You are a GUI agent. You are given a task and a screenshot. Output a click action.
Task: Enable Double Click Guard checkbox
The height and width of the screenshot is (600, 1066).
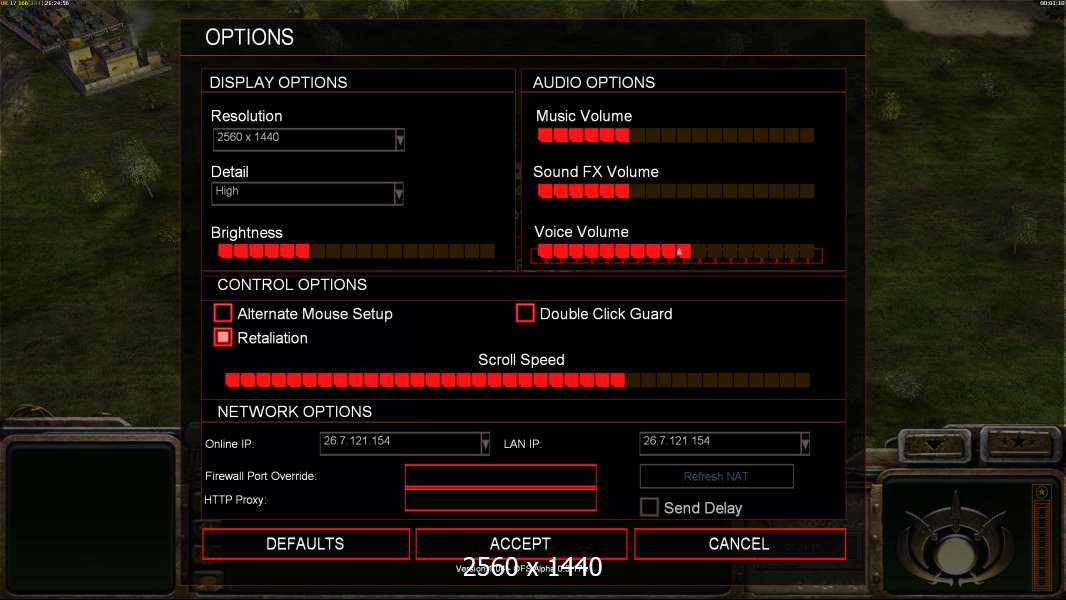click(x=525, y=313)
